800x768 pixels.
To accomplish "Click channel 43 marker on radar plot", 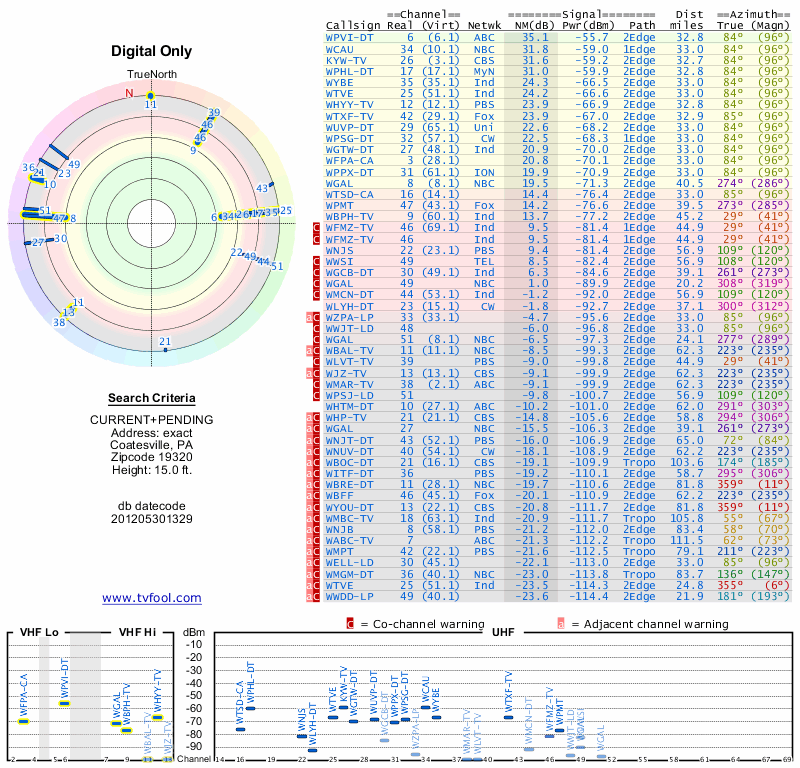I will [271, 184].
